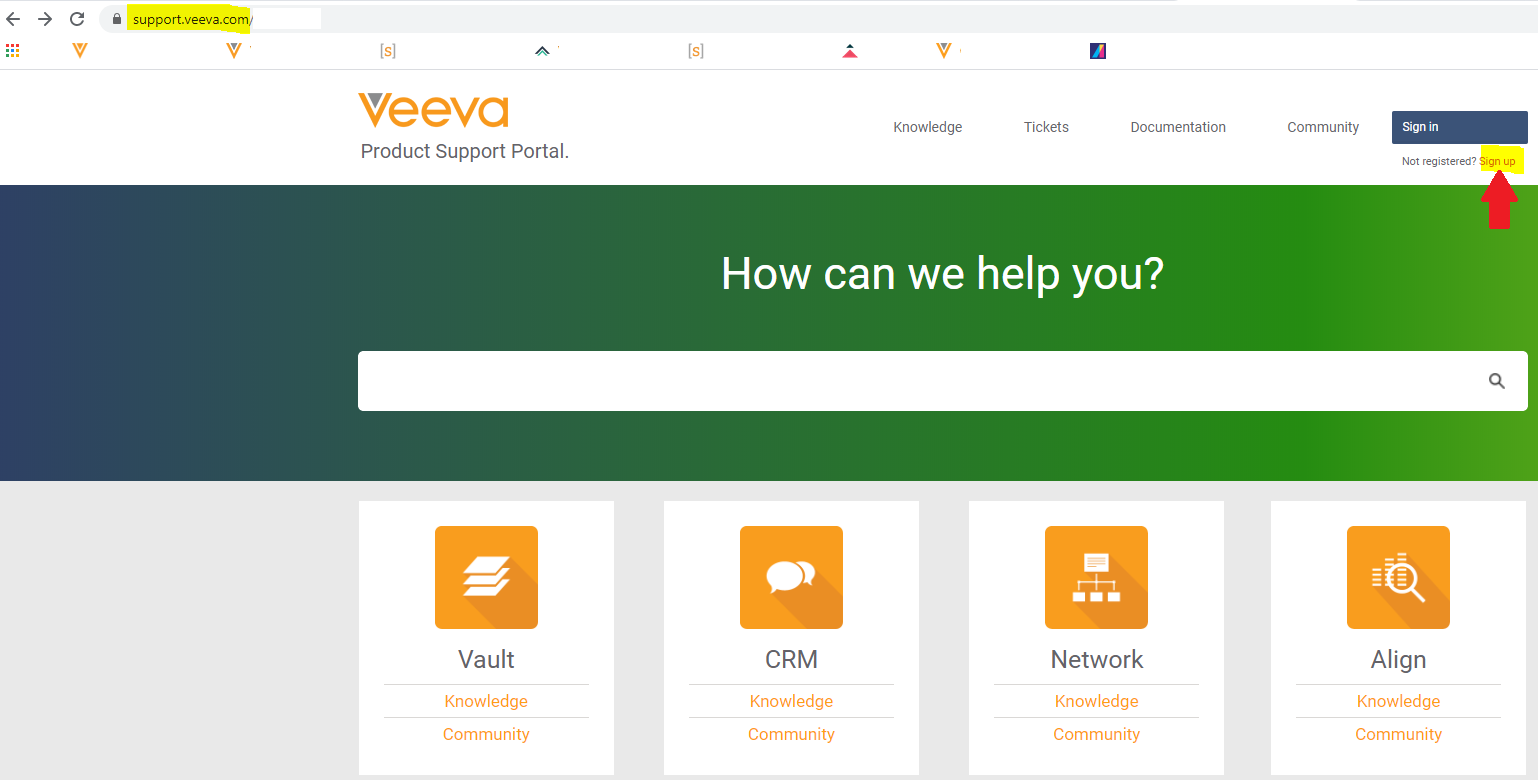
Task: Reload the page with browser refresh icon
Action: (77, 19)
